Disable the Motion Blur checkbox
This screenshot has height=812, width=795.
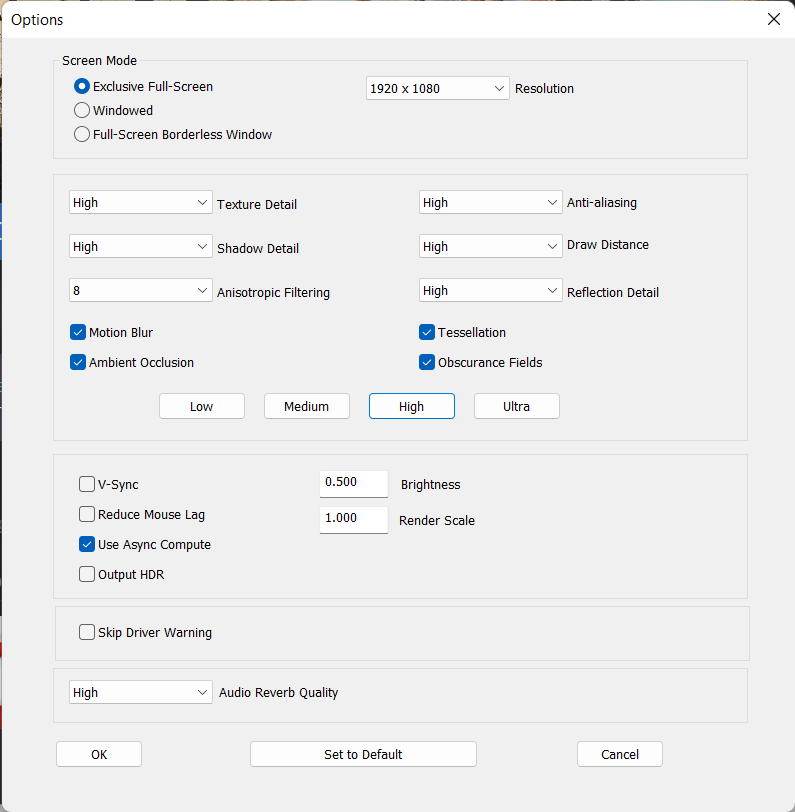(78, 332)
